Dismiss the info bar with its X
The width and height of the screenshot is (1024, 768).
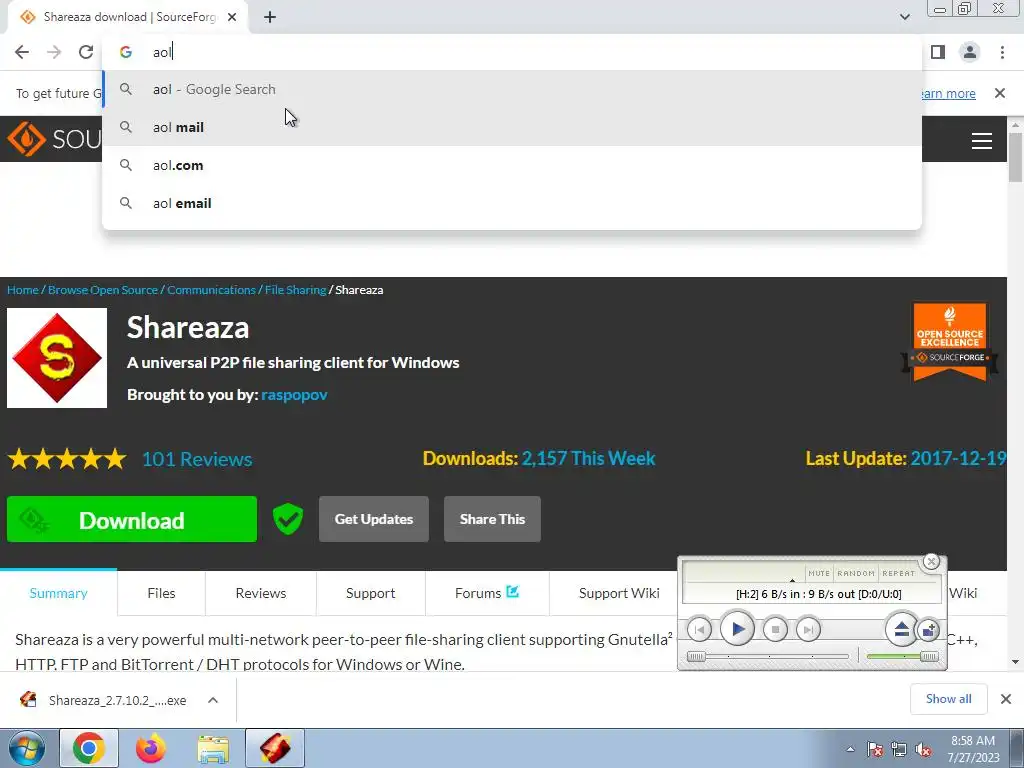pyautogui.click(x=1000, y=93)
